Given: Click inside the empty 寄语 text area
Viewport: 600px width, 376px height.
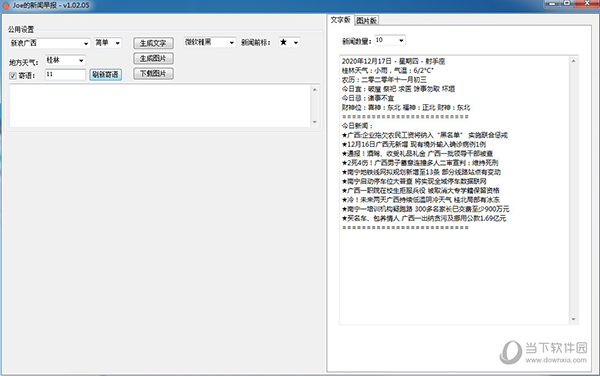Looking at the screenshot, I should click(x=160, y=106).
